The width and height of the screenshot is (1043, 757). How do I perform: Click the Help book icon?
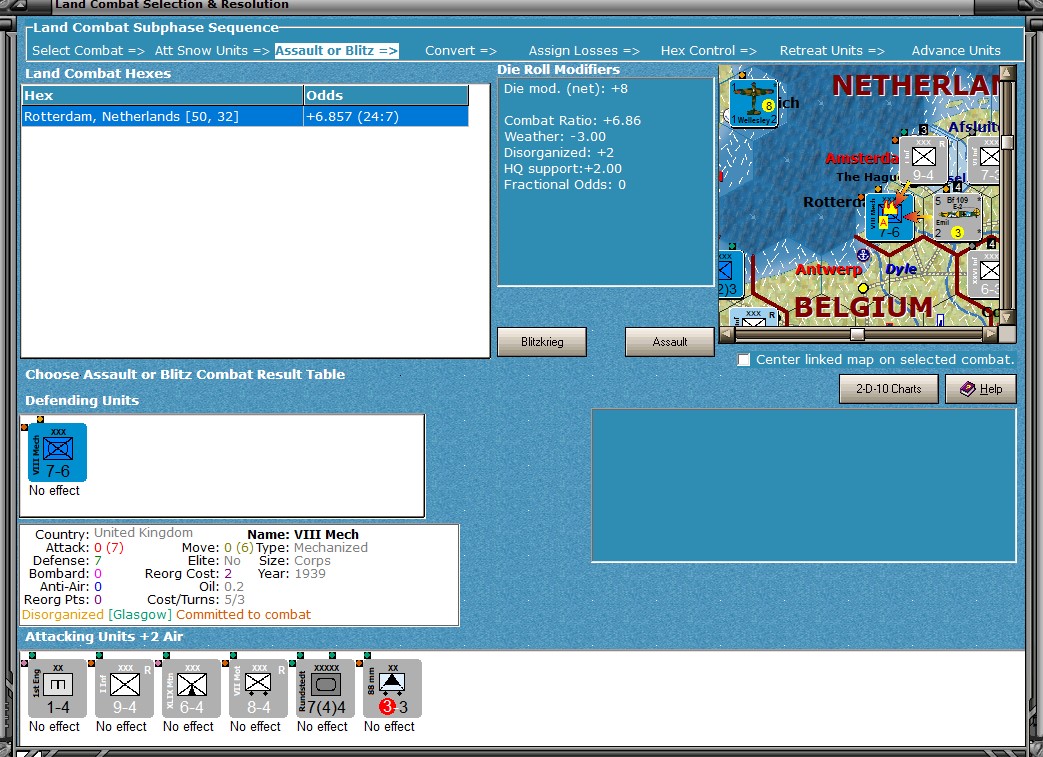968,388
